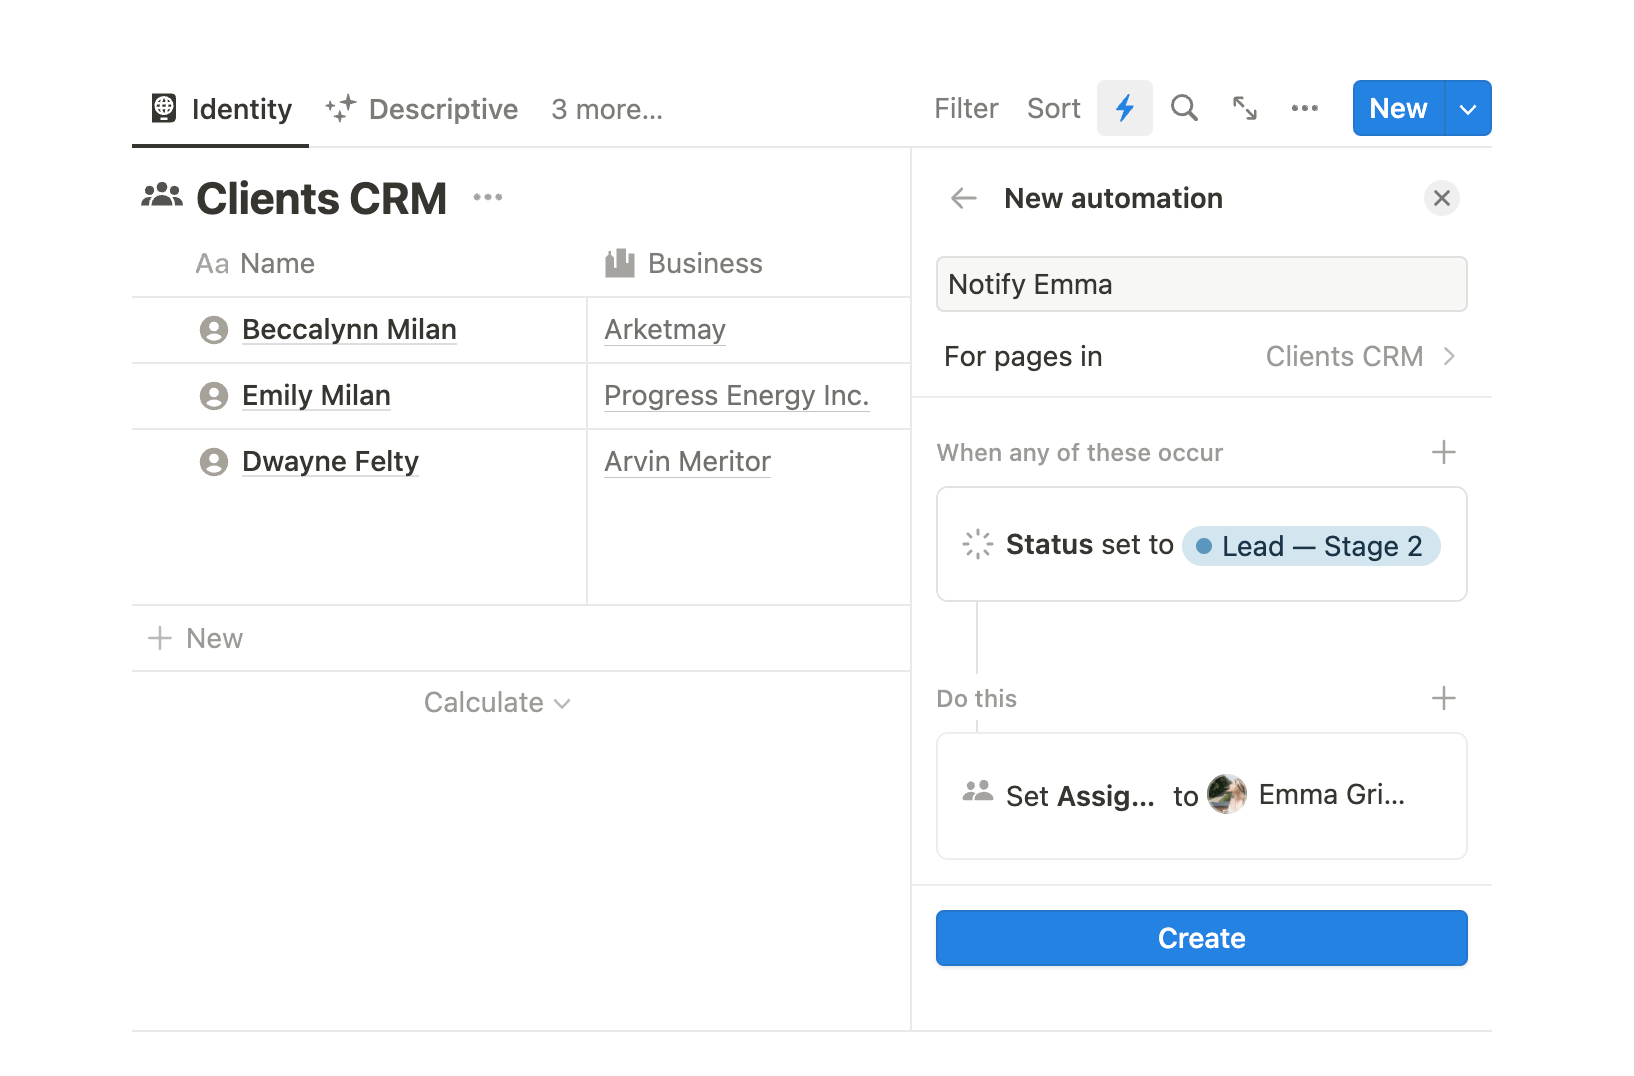Image resolution: width=1634 pixels, height=1076 pixels.
Task: Select the Lead — Stage 2 status tag
Action: 1310,546
